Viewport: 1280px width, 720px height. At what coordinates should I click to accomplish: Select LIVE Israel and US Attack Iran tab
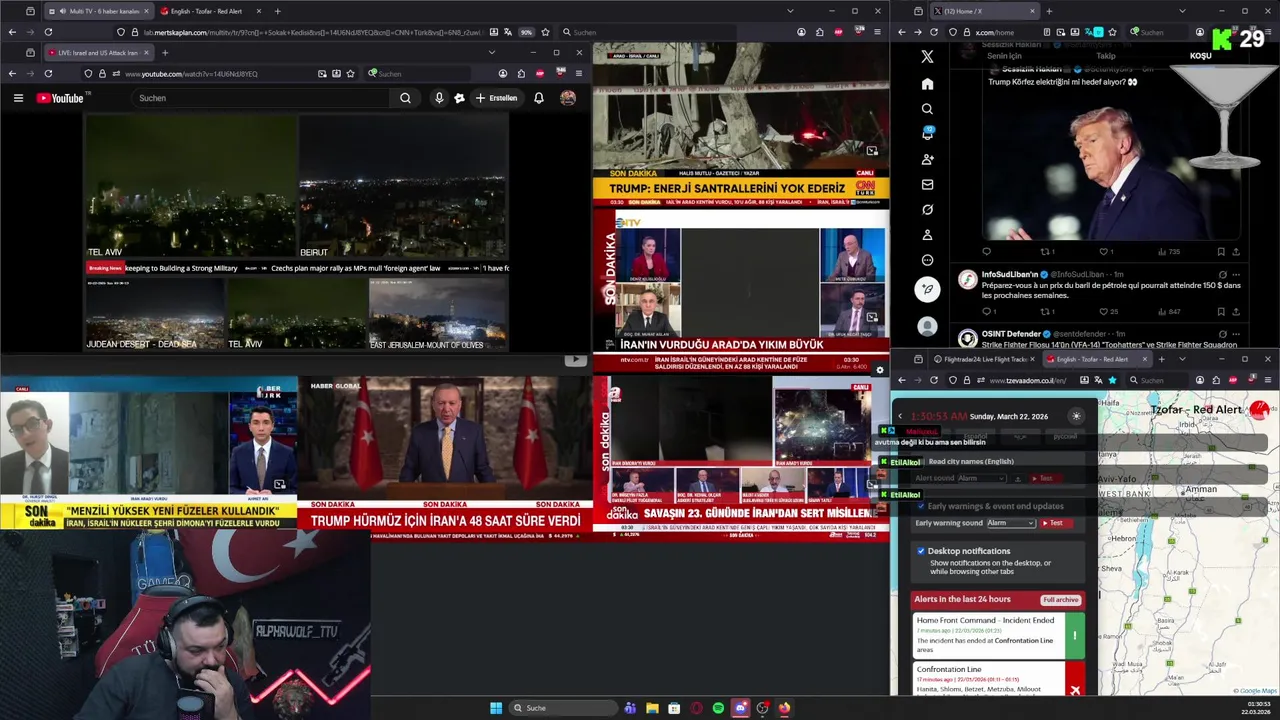(x=97, y=52)
